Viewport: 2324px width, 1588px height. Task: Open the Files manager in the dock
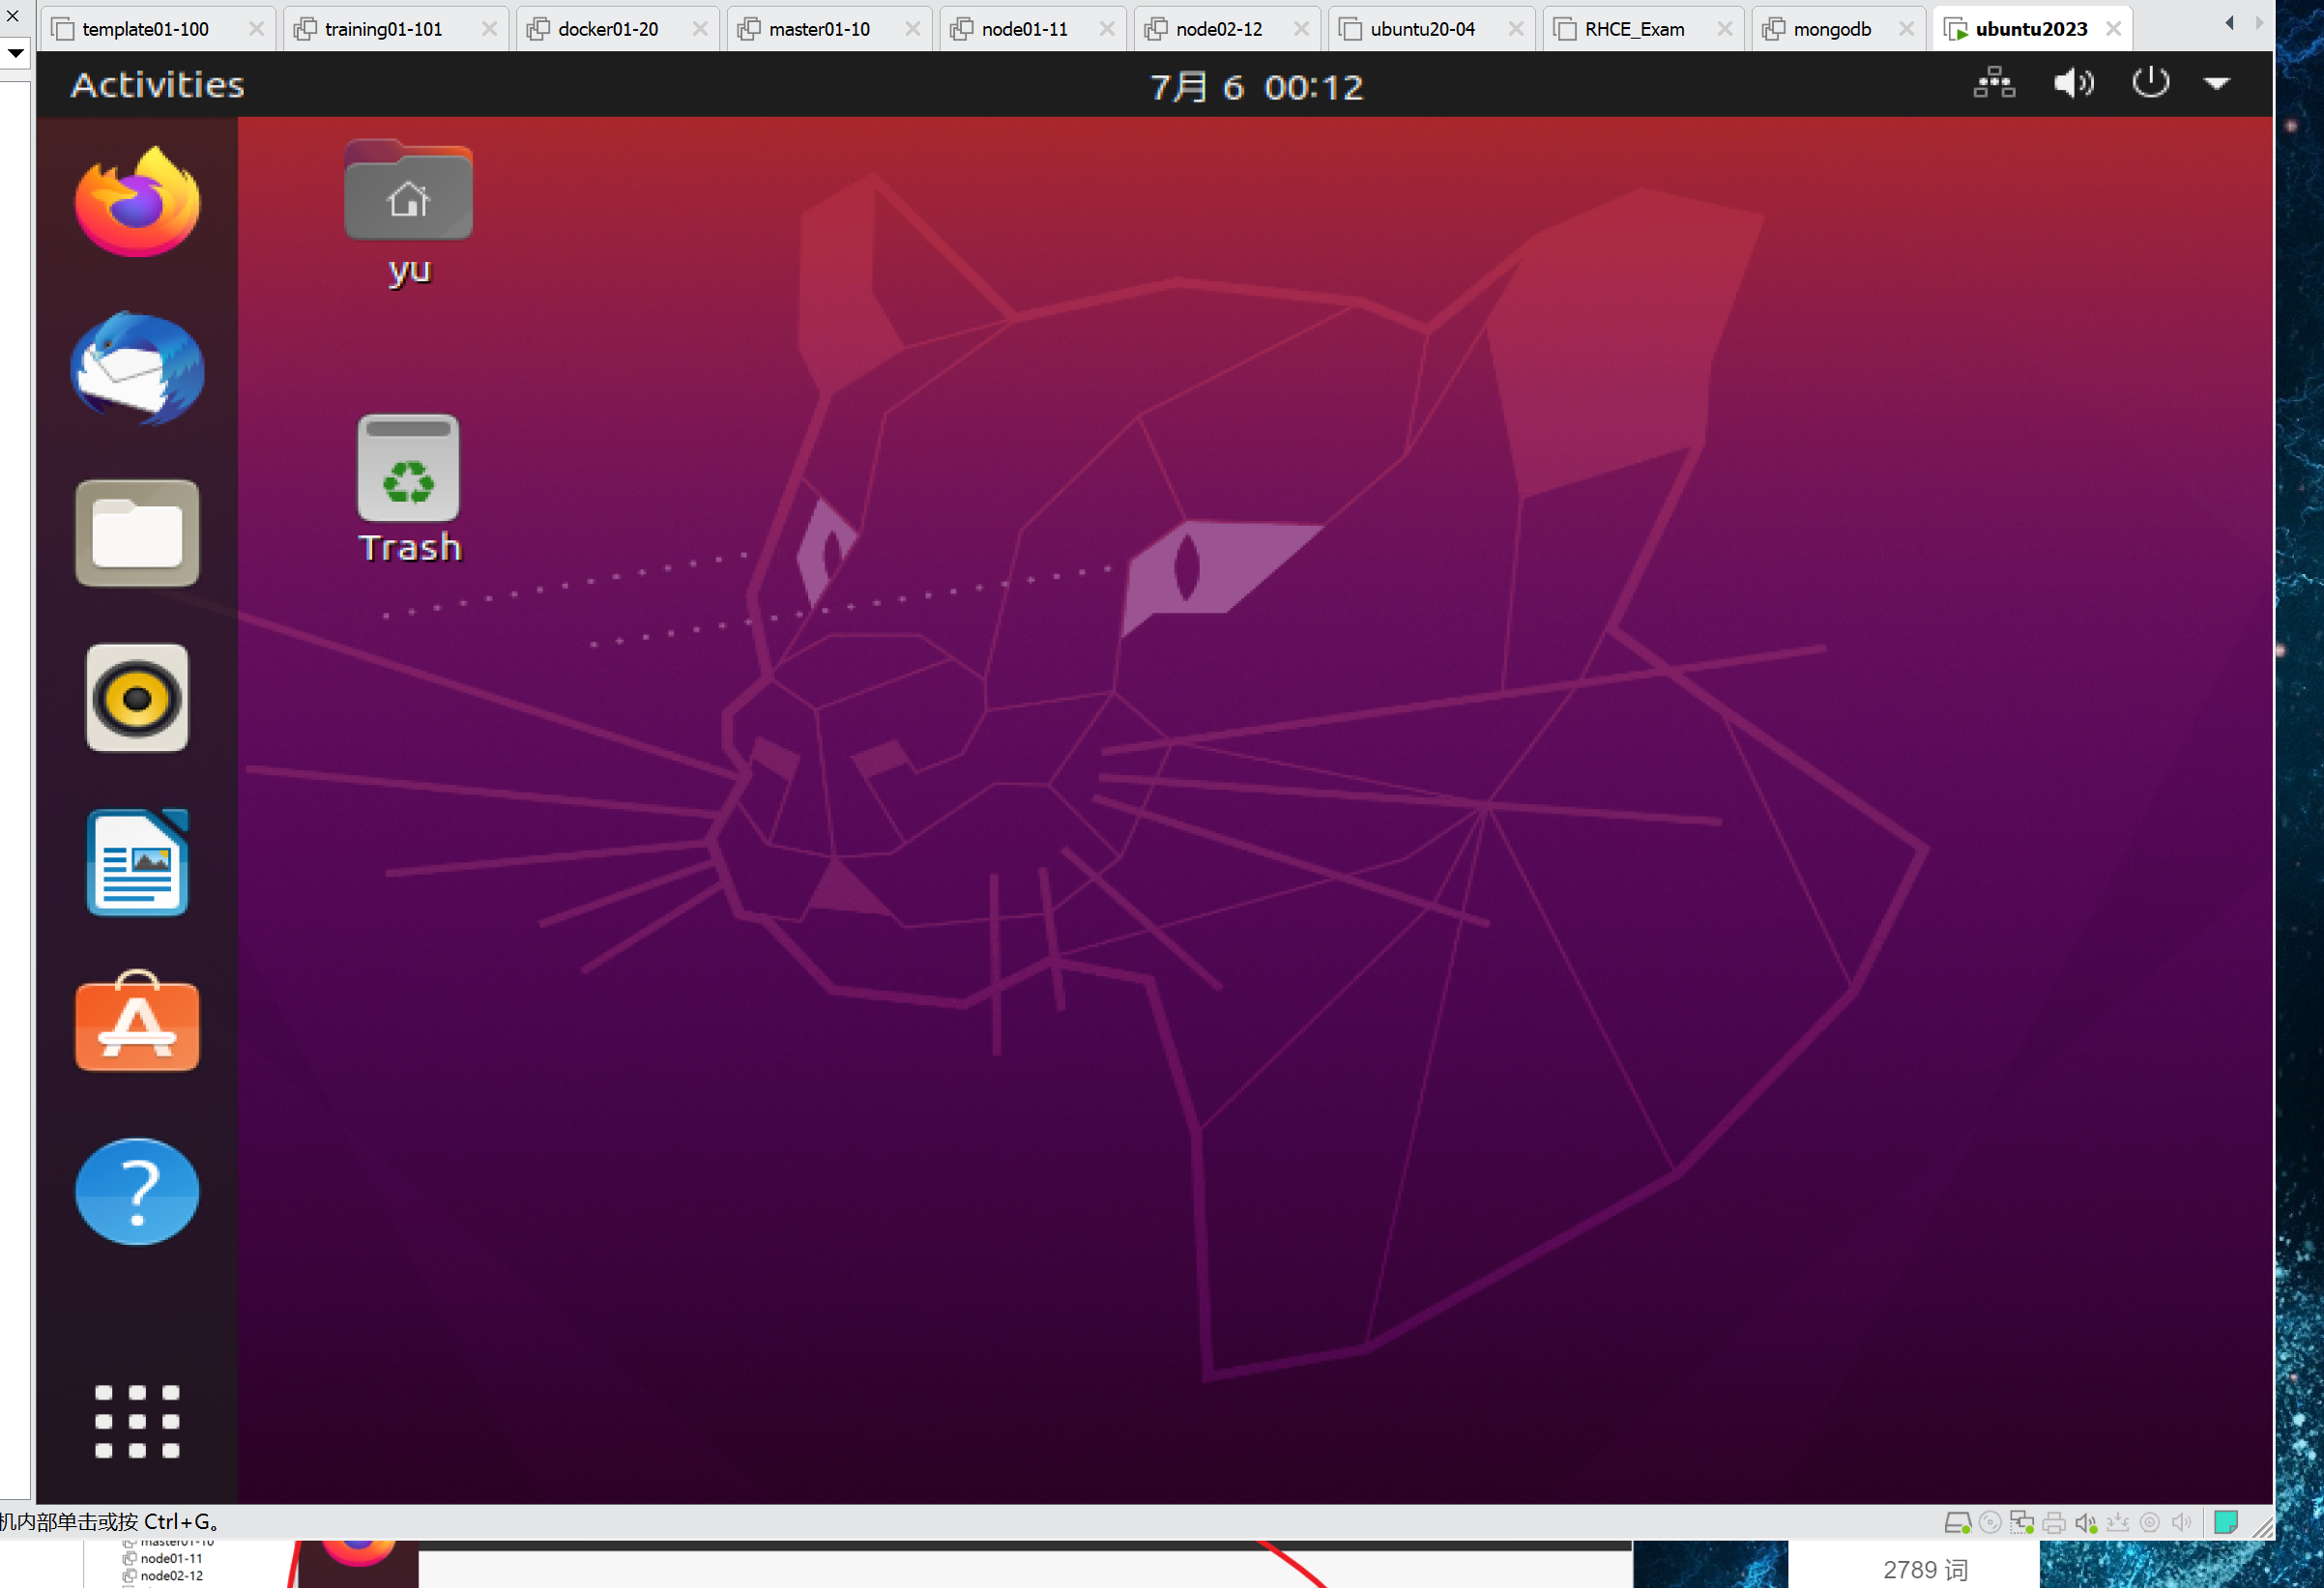click(x=138, y=533)
